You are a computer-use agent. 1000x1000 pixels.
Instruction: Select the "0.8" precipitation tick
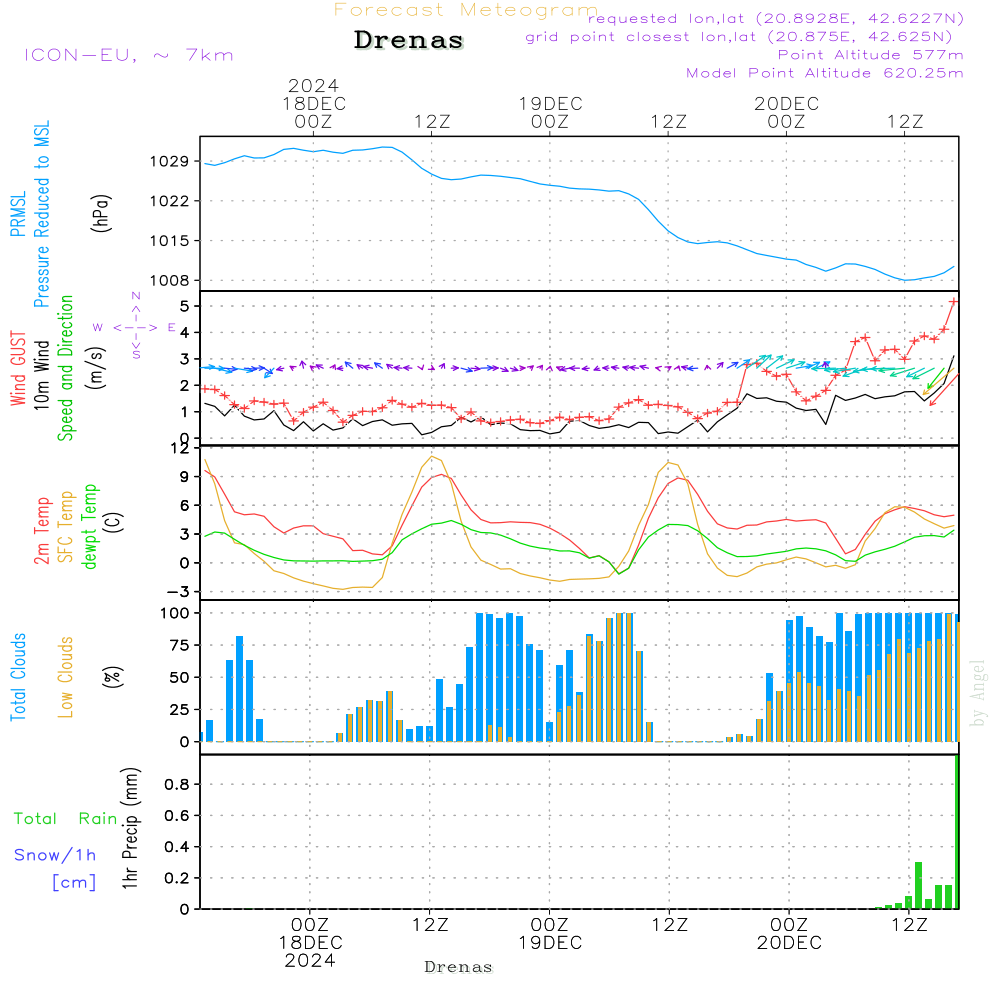click(177, 784)
